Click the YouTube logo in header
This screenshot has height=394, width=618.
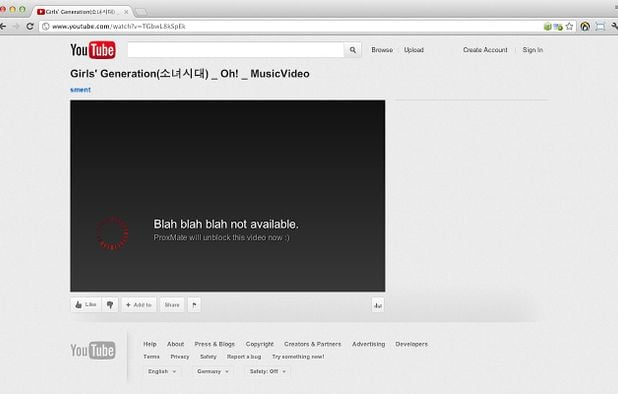pyautogui.click(x=93, y=50)
